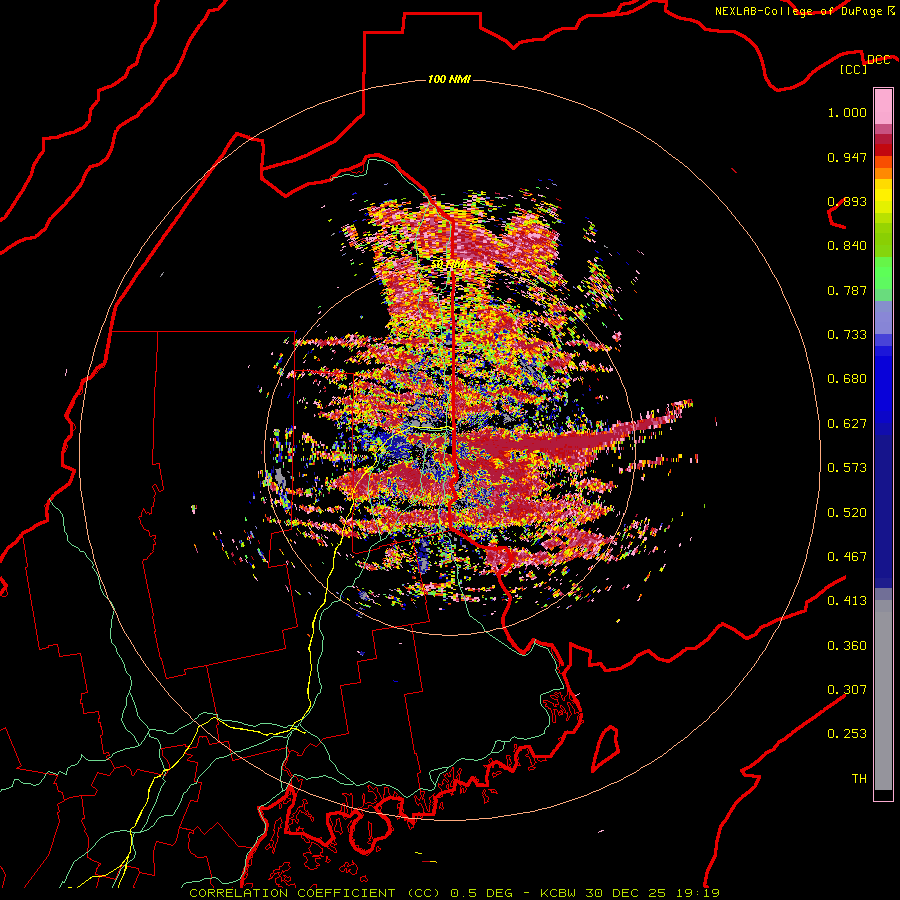This screenshot has width=900, height=900.
Task: Click the 100 NMI range ring label
Action: (x=449, y=79)
